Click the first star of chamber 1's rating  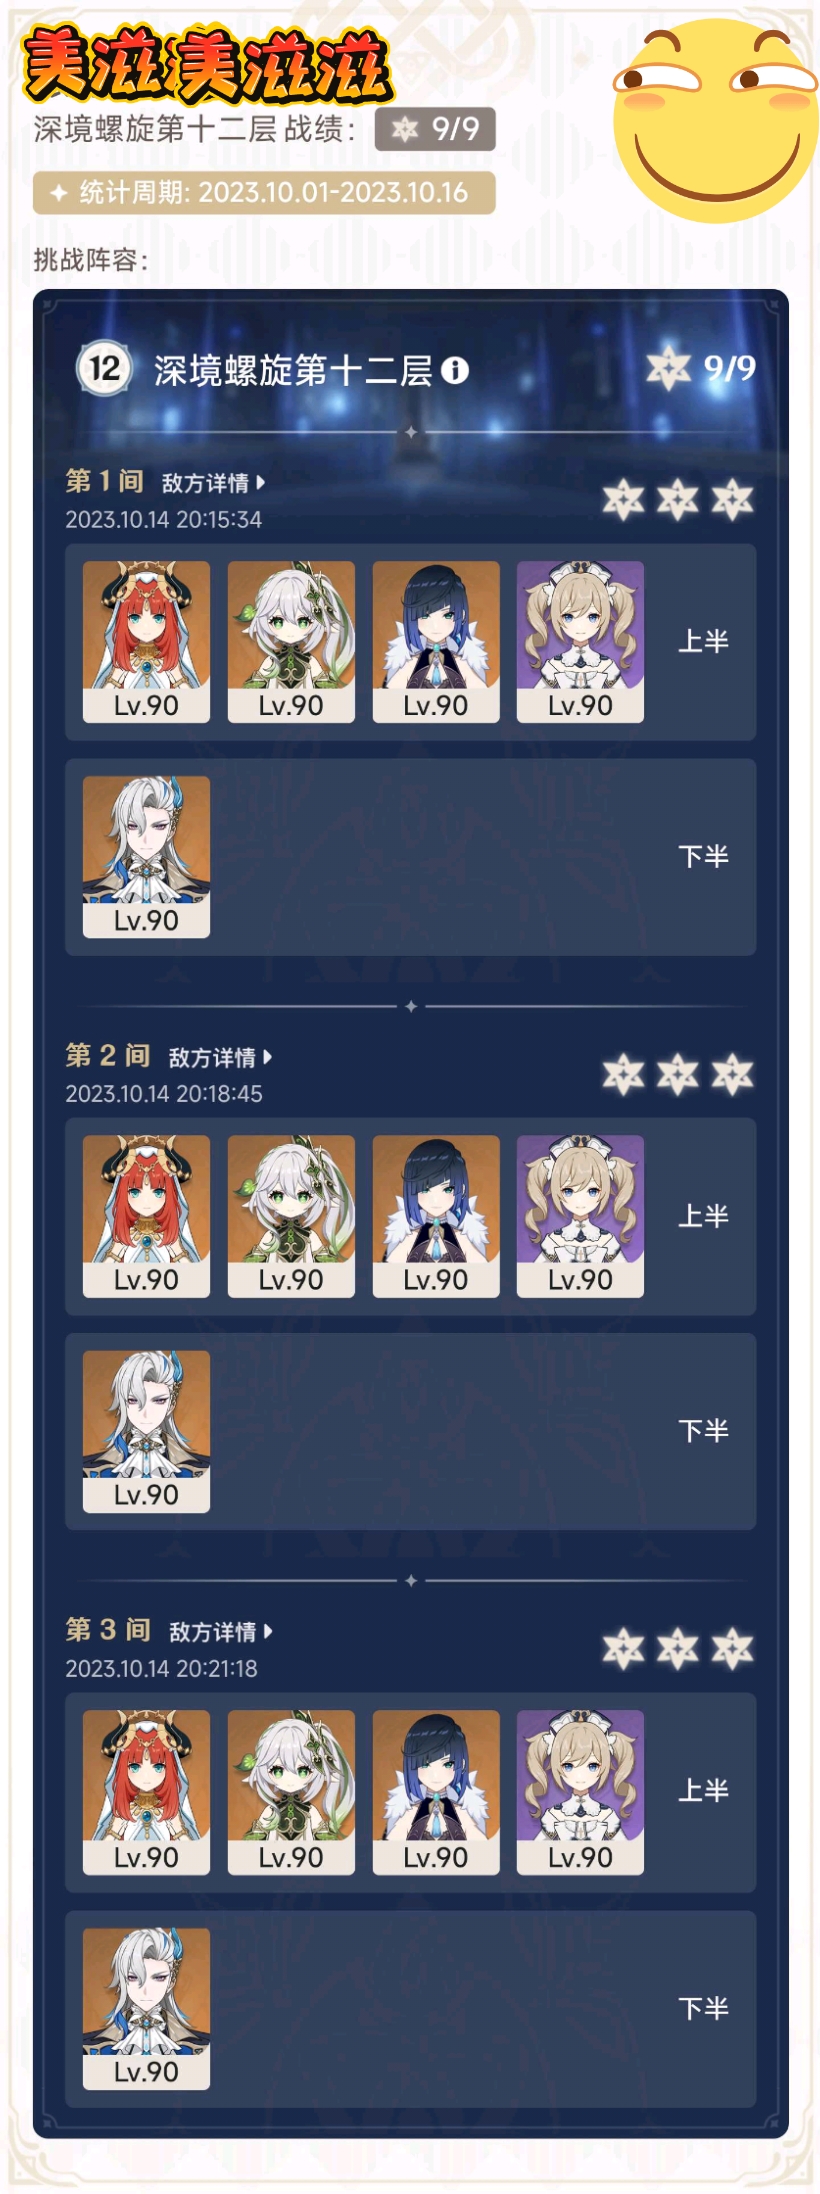[x=623, y=499]
